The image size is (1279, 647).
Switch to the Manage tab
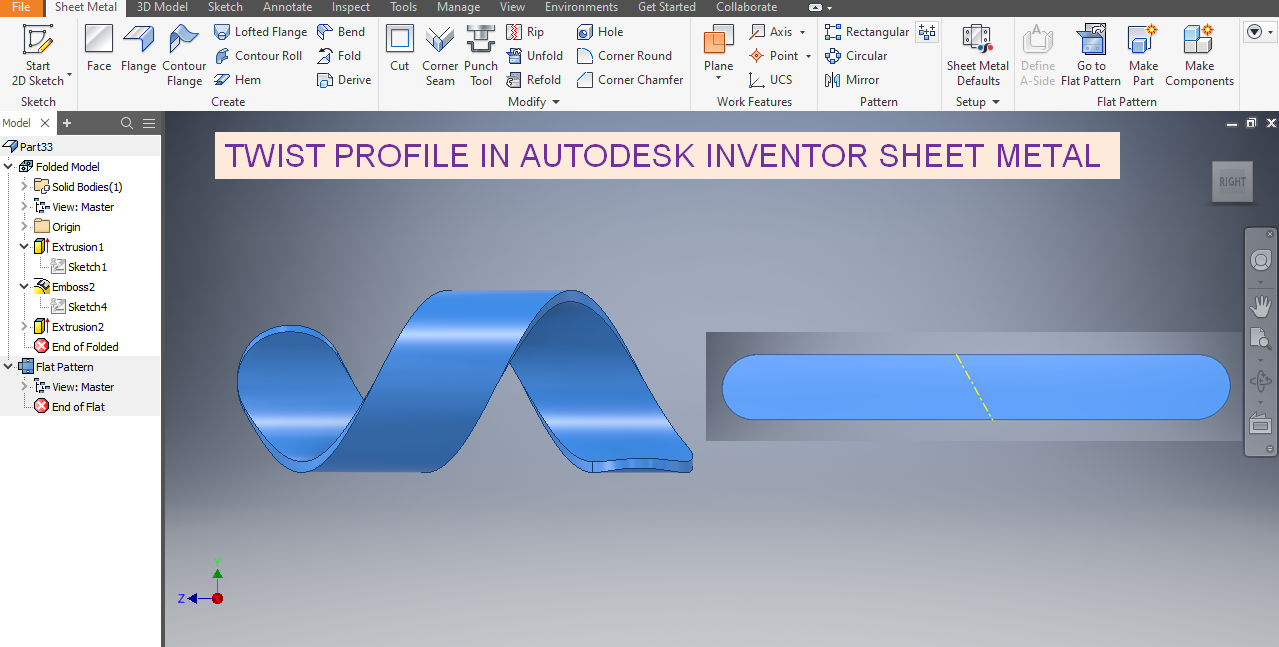click(459, 7)
